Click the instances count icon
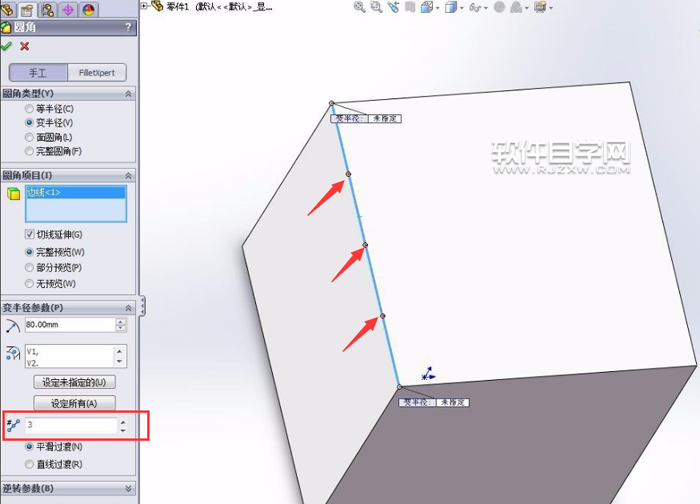Image resolution: width=700 pixels, height=504 pixels. (13, 425)
